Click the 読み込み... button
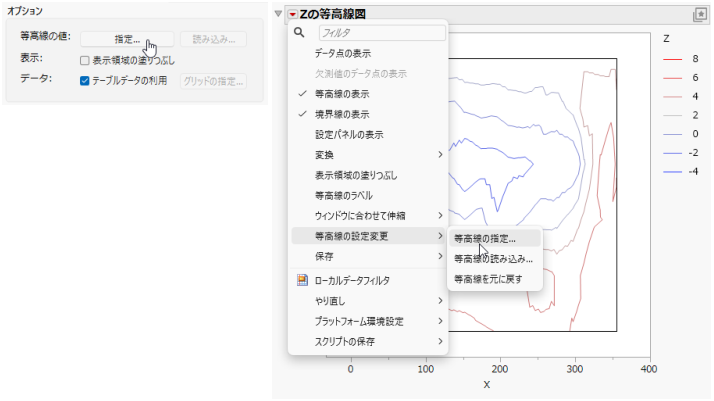Image resolution: width=714 pixels, height=401 pixels. point(214,39)
